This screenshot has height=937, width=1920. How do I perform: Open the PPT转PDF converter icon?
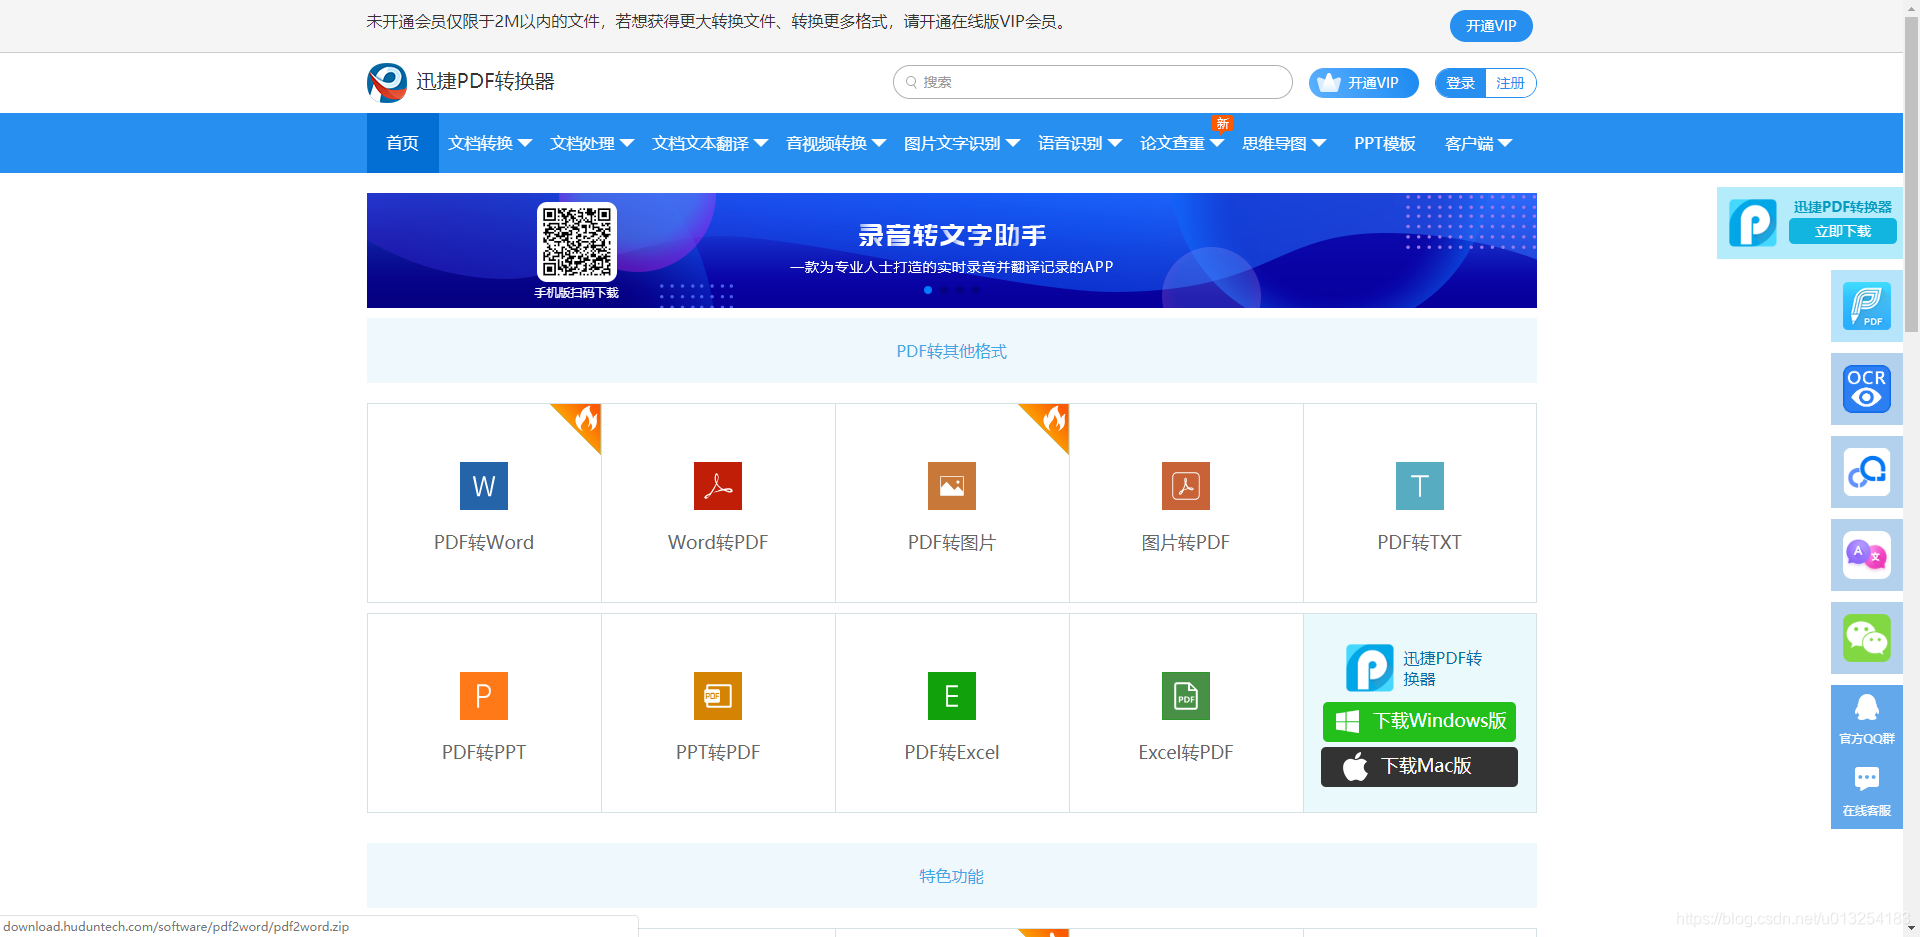click(718, 696)
